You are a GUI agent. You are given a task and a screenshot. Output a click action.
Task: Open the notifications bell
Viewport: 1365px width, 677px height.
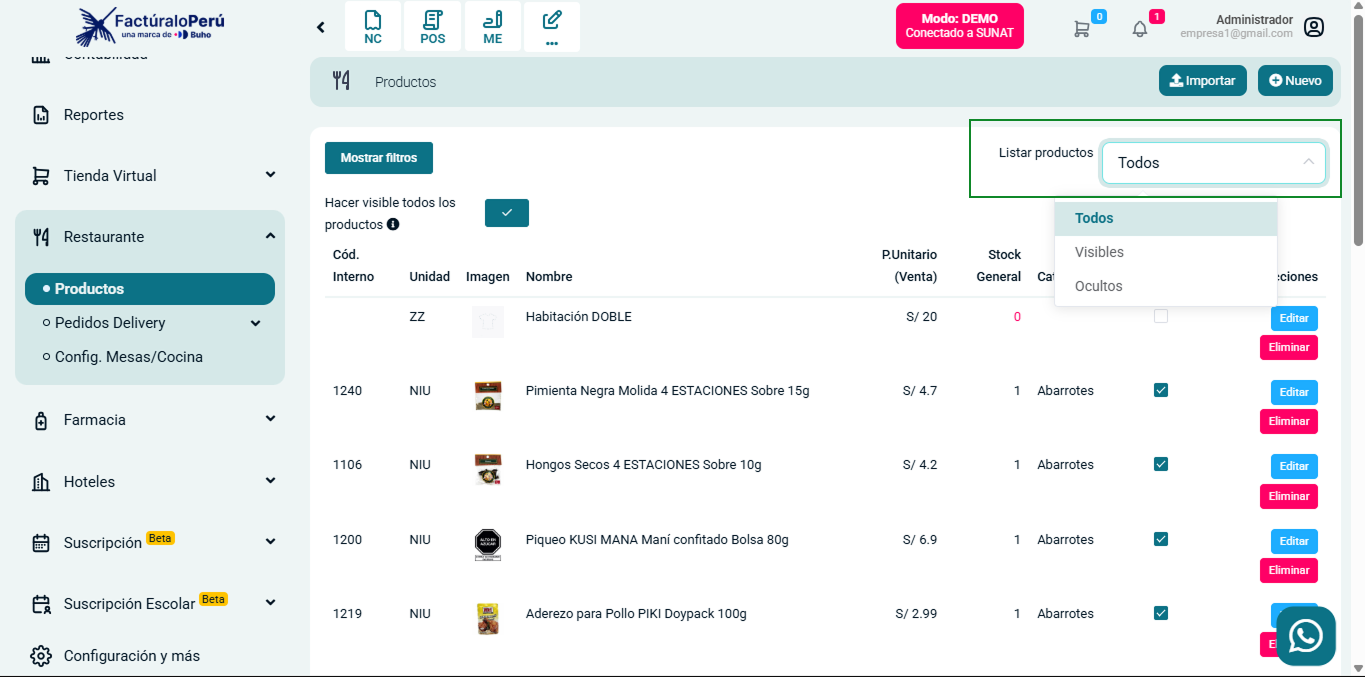click(x=1140, y=29)
